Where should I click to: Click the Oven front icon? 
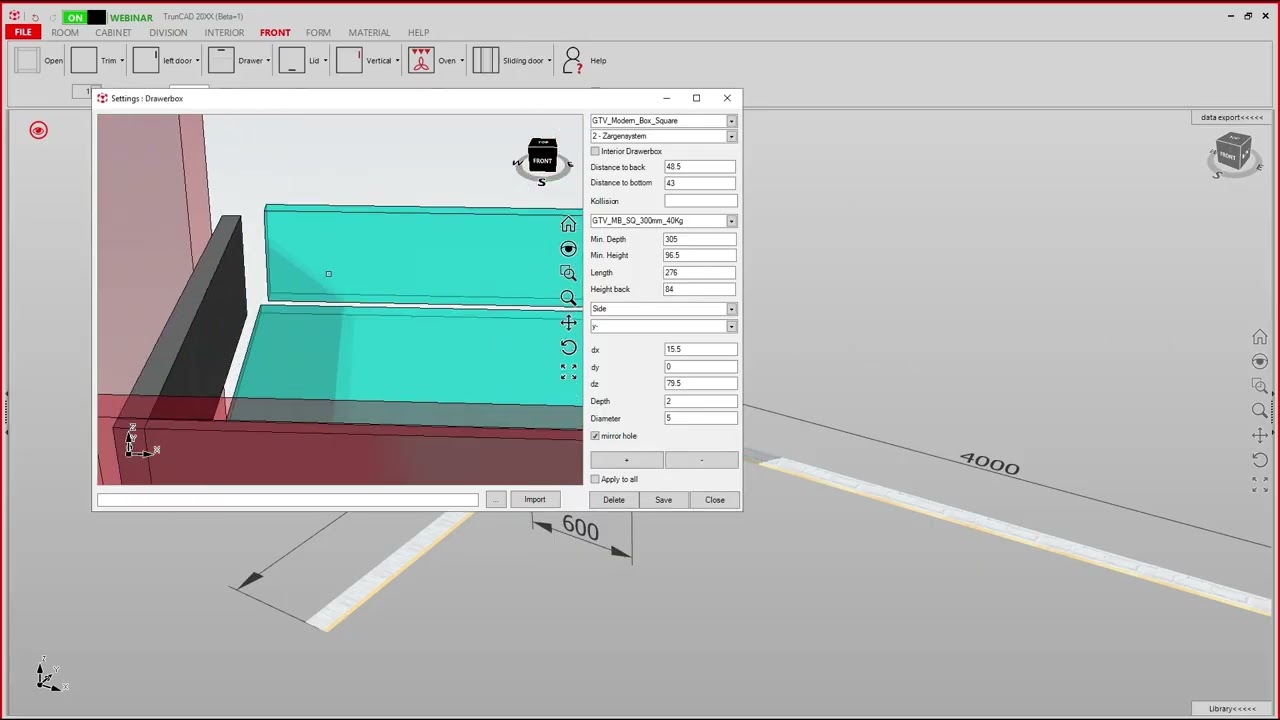pyautogui.click(x=421, y=60)
